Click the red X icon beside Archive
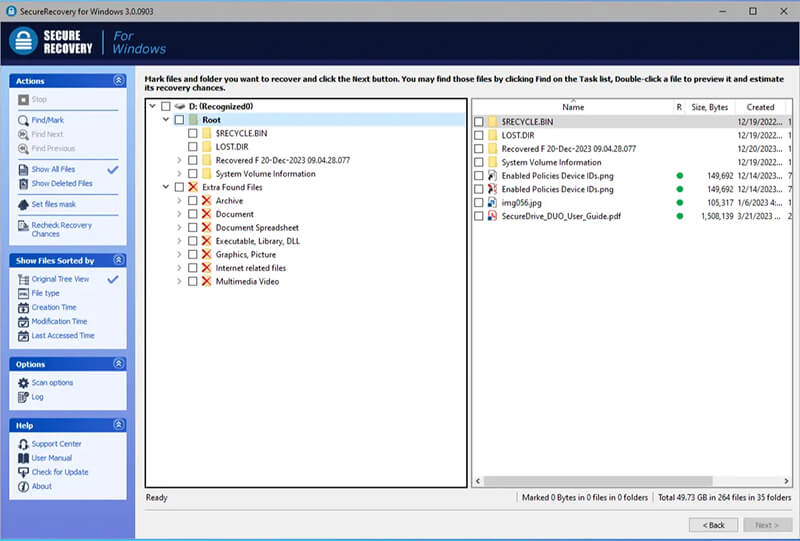Screen dimensions: 800x541 [x=206, y=201]
